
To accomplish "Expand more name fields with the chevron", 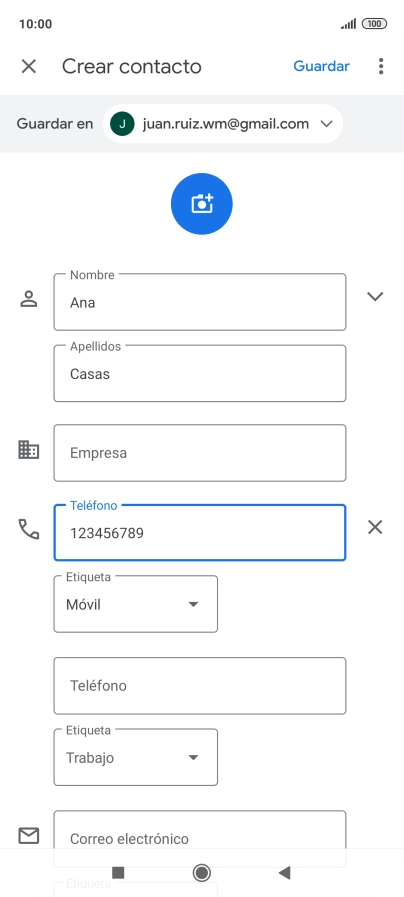I will 375,296.
